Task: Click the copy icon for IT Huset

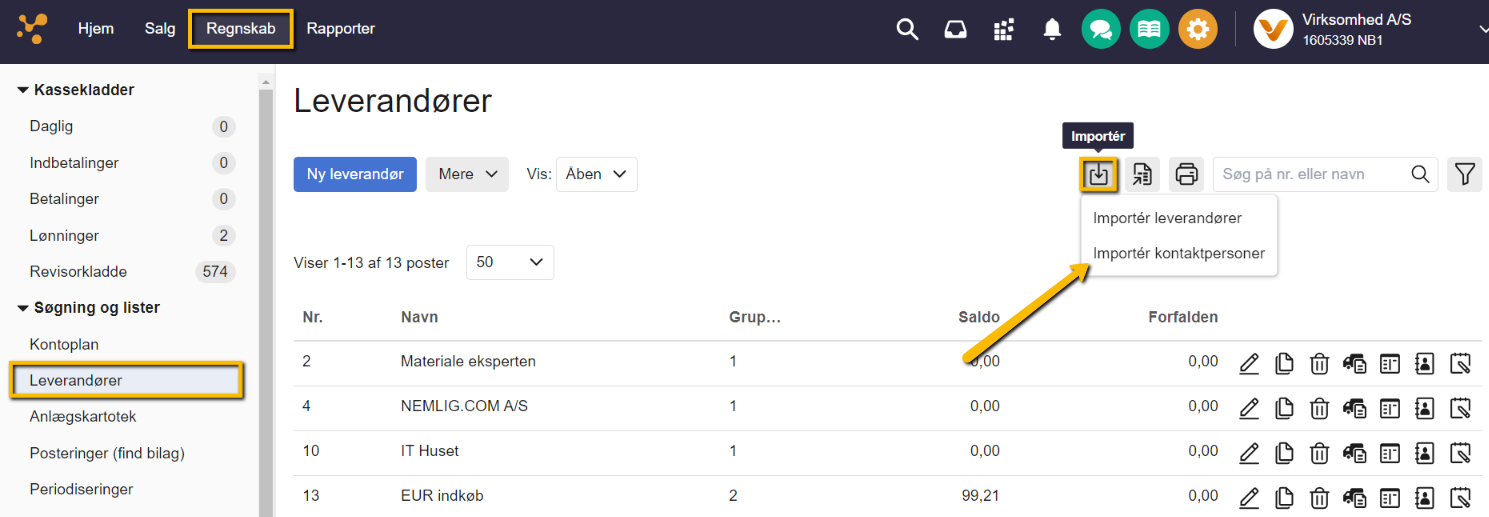Action: 1284,452
